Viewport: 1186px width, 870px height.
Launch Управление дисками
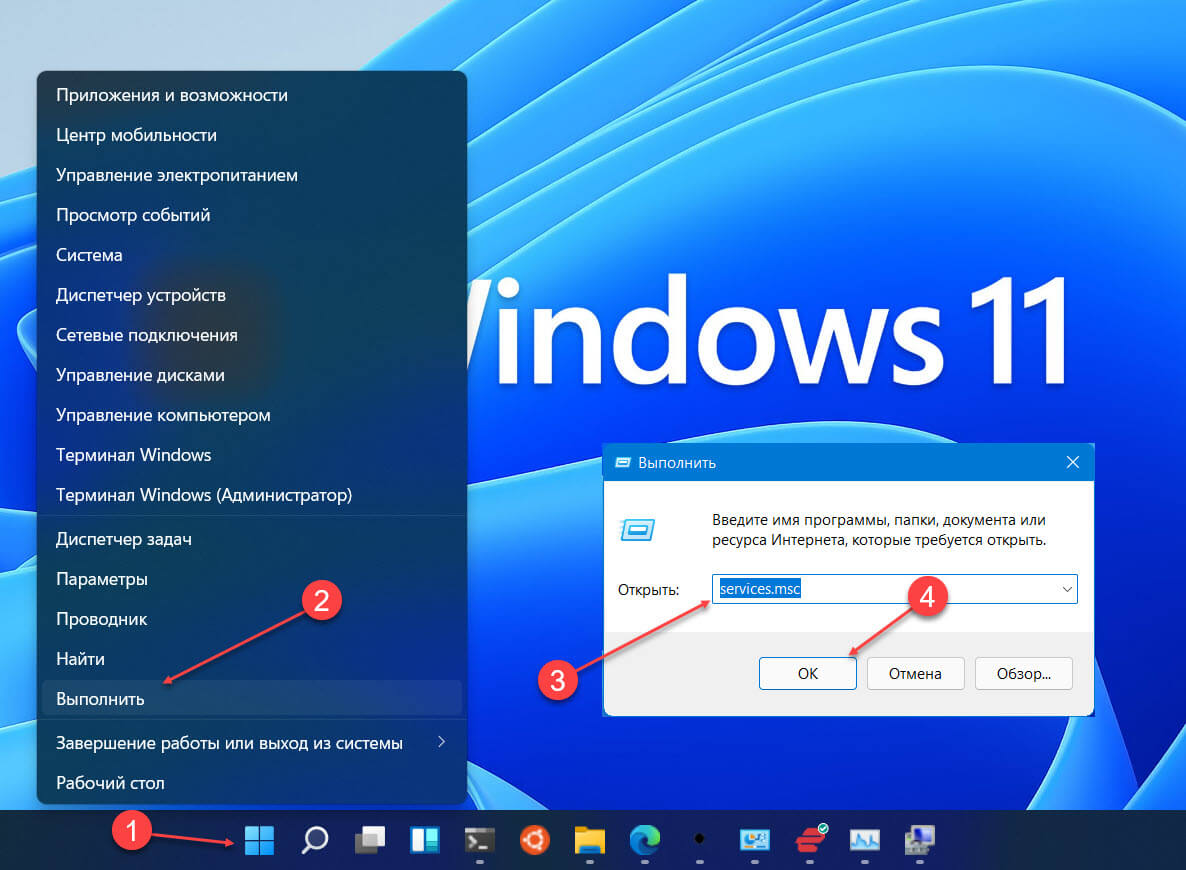251,376
